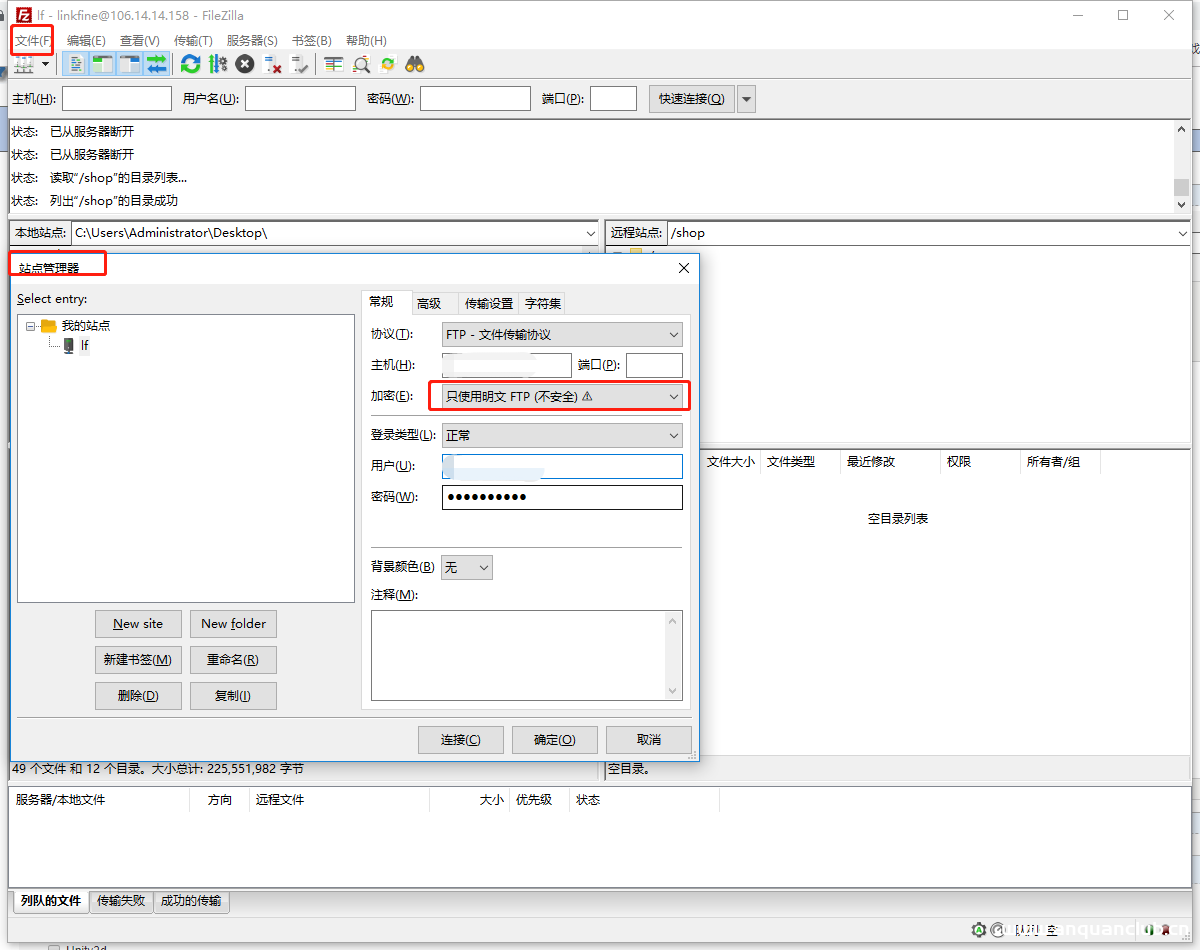Click the disconnect icon with red X

(272, 64)
